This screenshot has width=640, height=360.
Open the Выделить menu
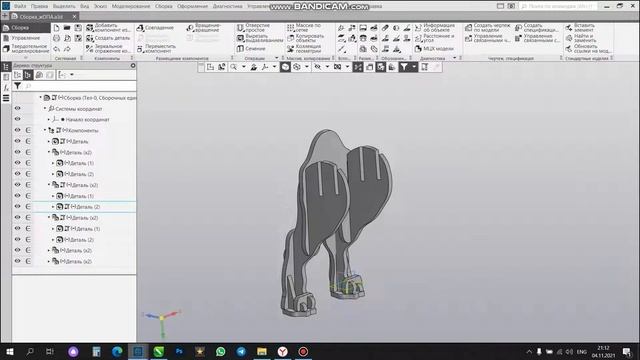(64, 6)
